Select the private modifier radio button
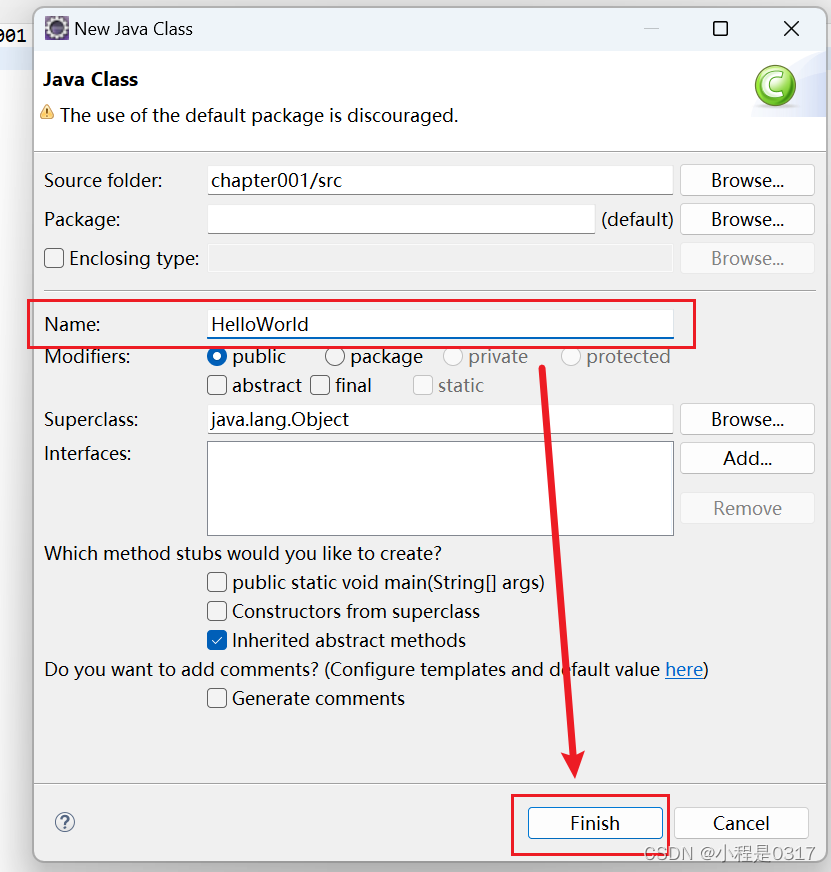The height and width of the screenshot is (872, 831). [453, 356]
